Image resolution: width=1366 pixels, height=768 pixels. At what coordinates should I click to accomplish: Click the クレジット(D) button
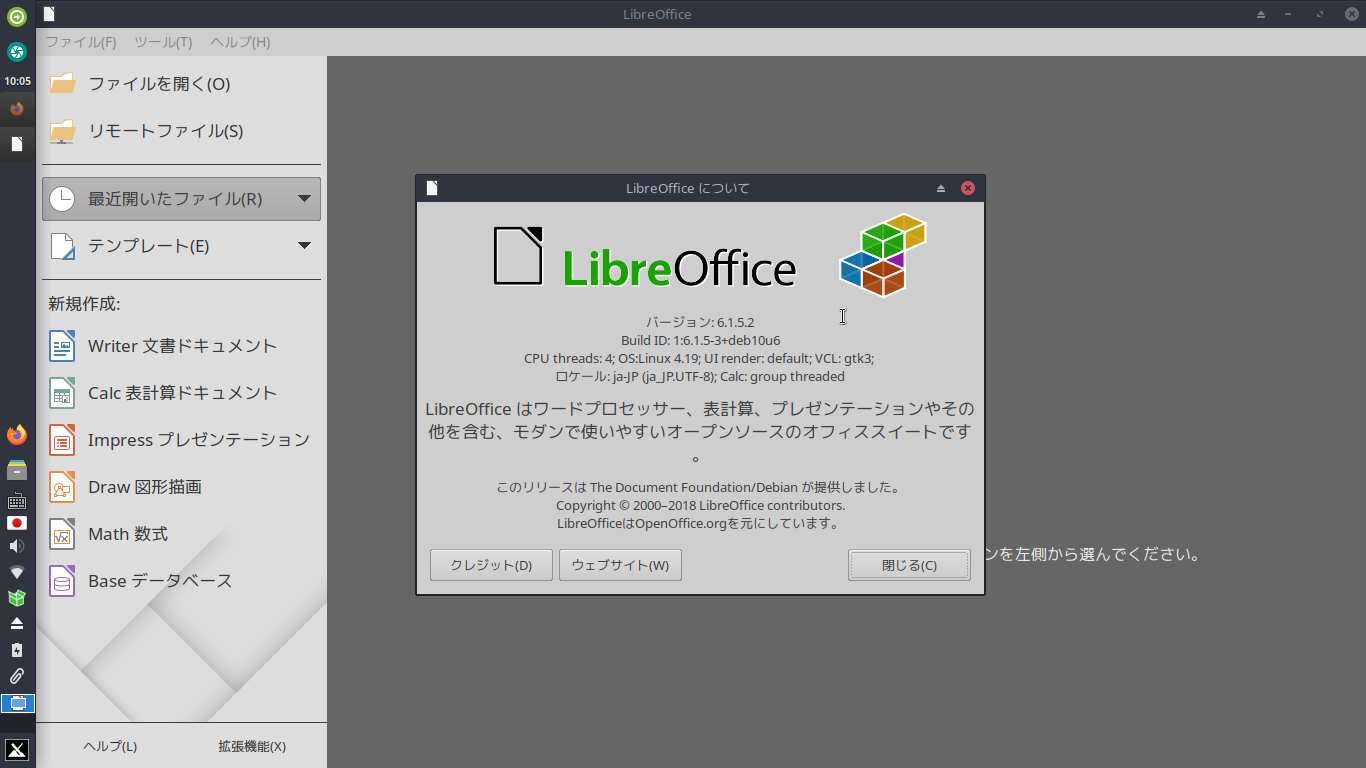(491, 565)
